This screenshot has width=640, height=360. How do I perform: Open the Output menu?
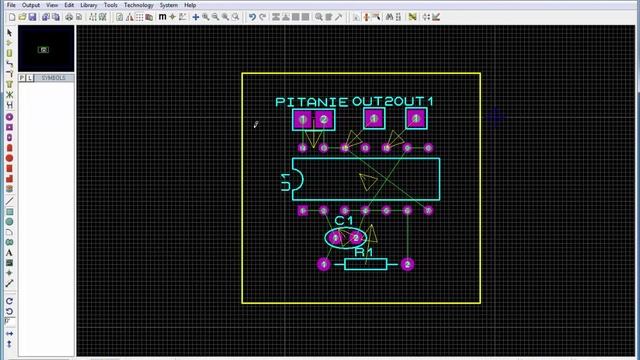[x=31, y=5]
